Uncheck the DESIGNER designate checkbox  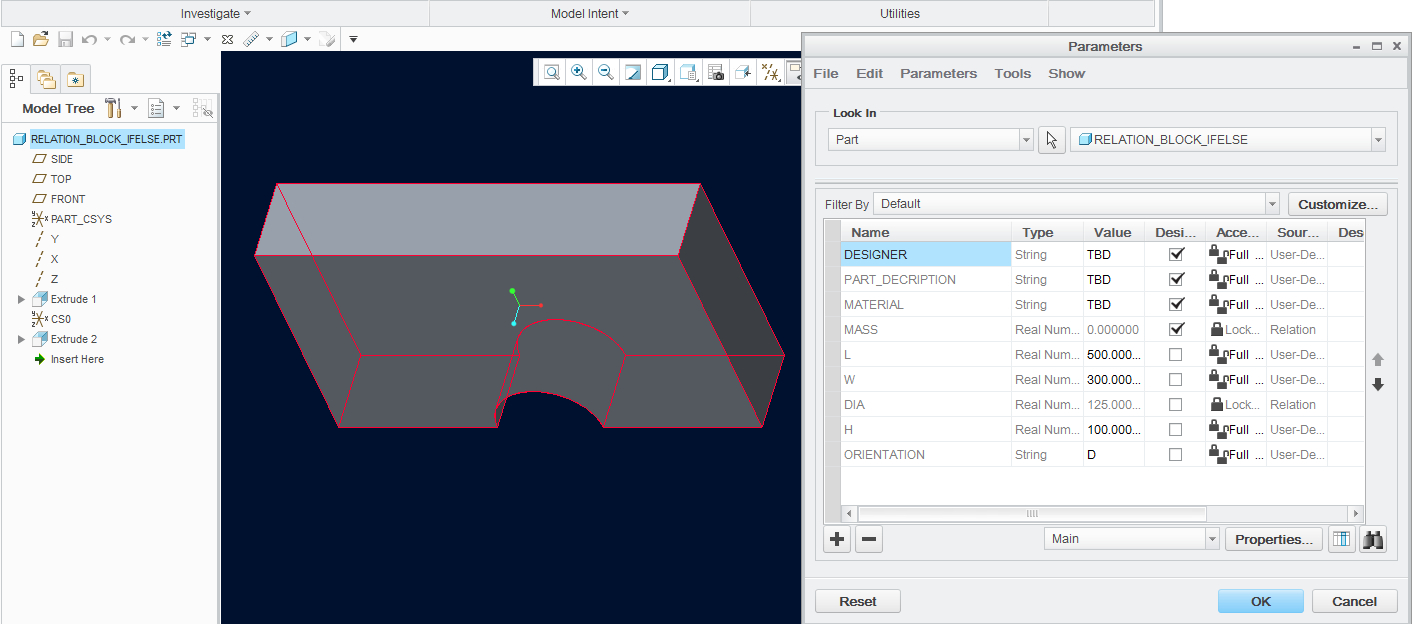(1175, 254)
